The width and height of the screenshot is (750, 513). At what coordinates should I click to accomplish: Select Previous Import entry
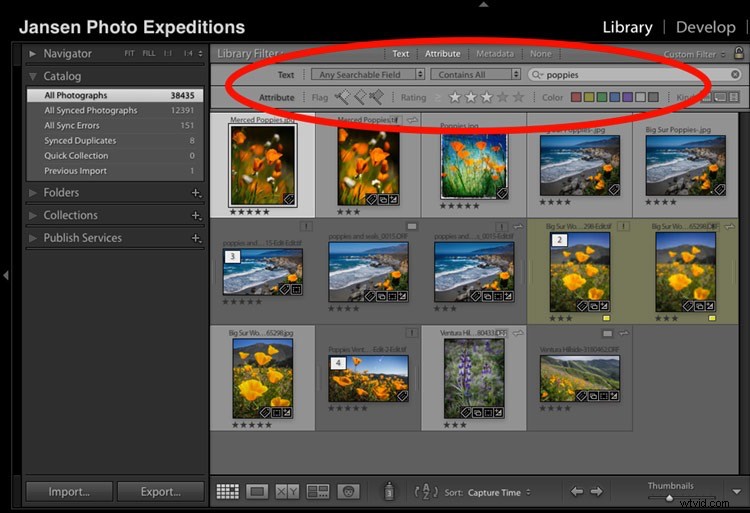[115, 171]
